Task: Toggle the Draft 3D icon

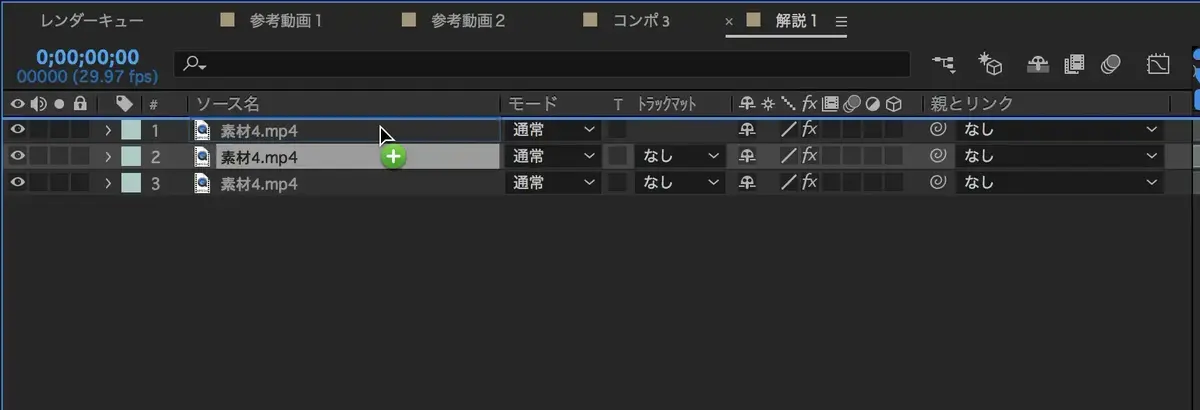Action: [989, 65]
